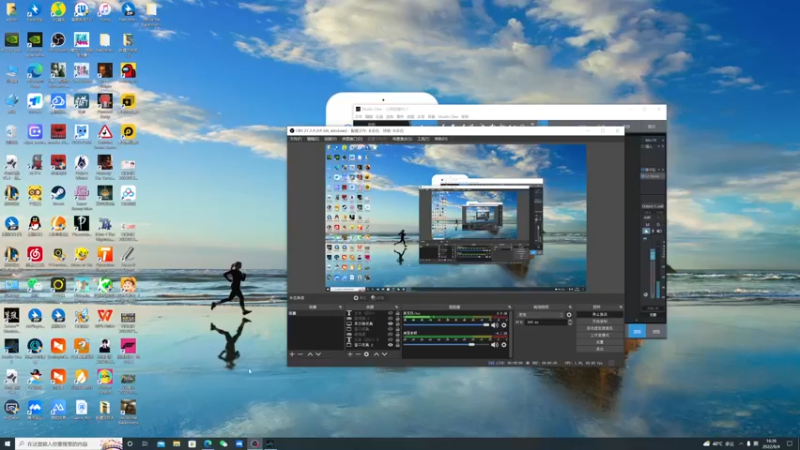The width and height of the screenshot is (800, 450).
Task: Open mixer settings gear for 麦克风/Aux channel
Action: (x=504, y=325)
